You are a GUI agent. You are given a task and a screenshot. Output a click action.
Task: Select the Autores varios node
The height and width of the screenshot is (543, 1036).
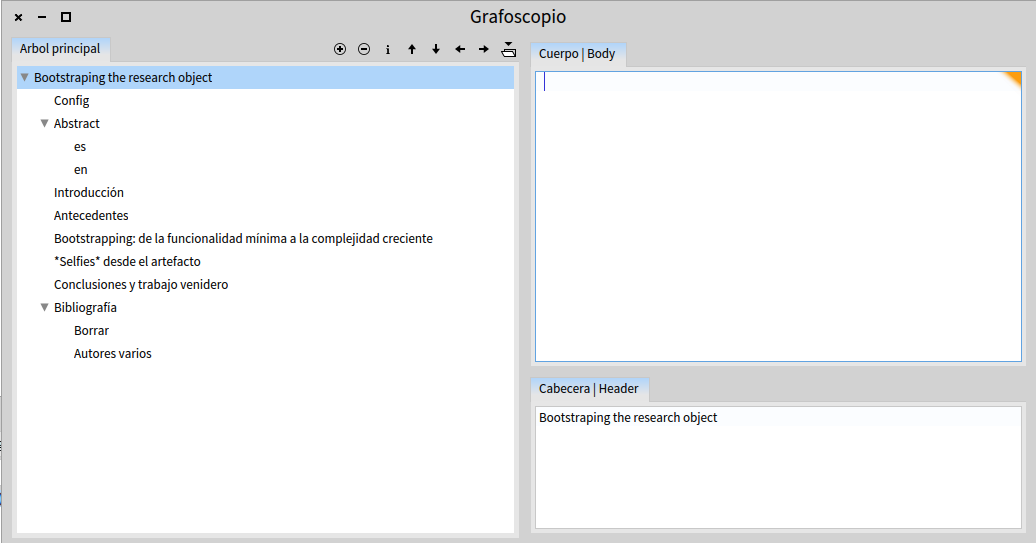pyautogui.click(x=113, y=354)
